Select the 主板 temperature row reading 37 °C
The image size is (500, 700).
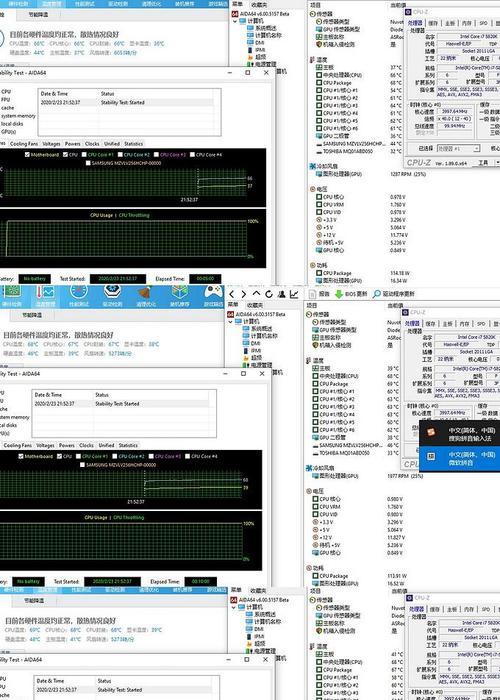coord(359,67)
